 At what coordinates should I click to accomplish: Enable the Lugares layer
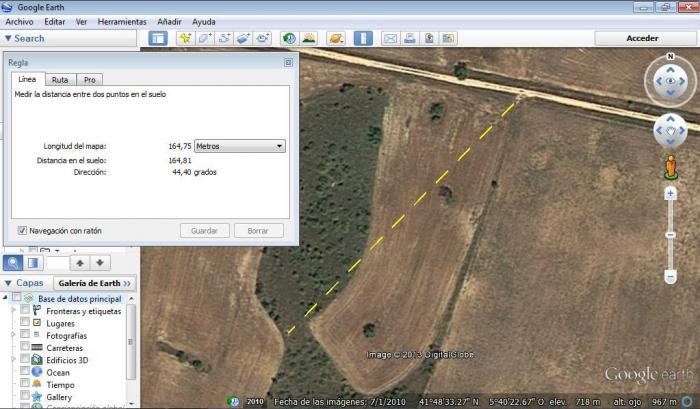coord(25,321)
